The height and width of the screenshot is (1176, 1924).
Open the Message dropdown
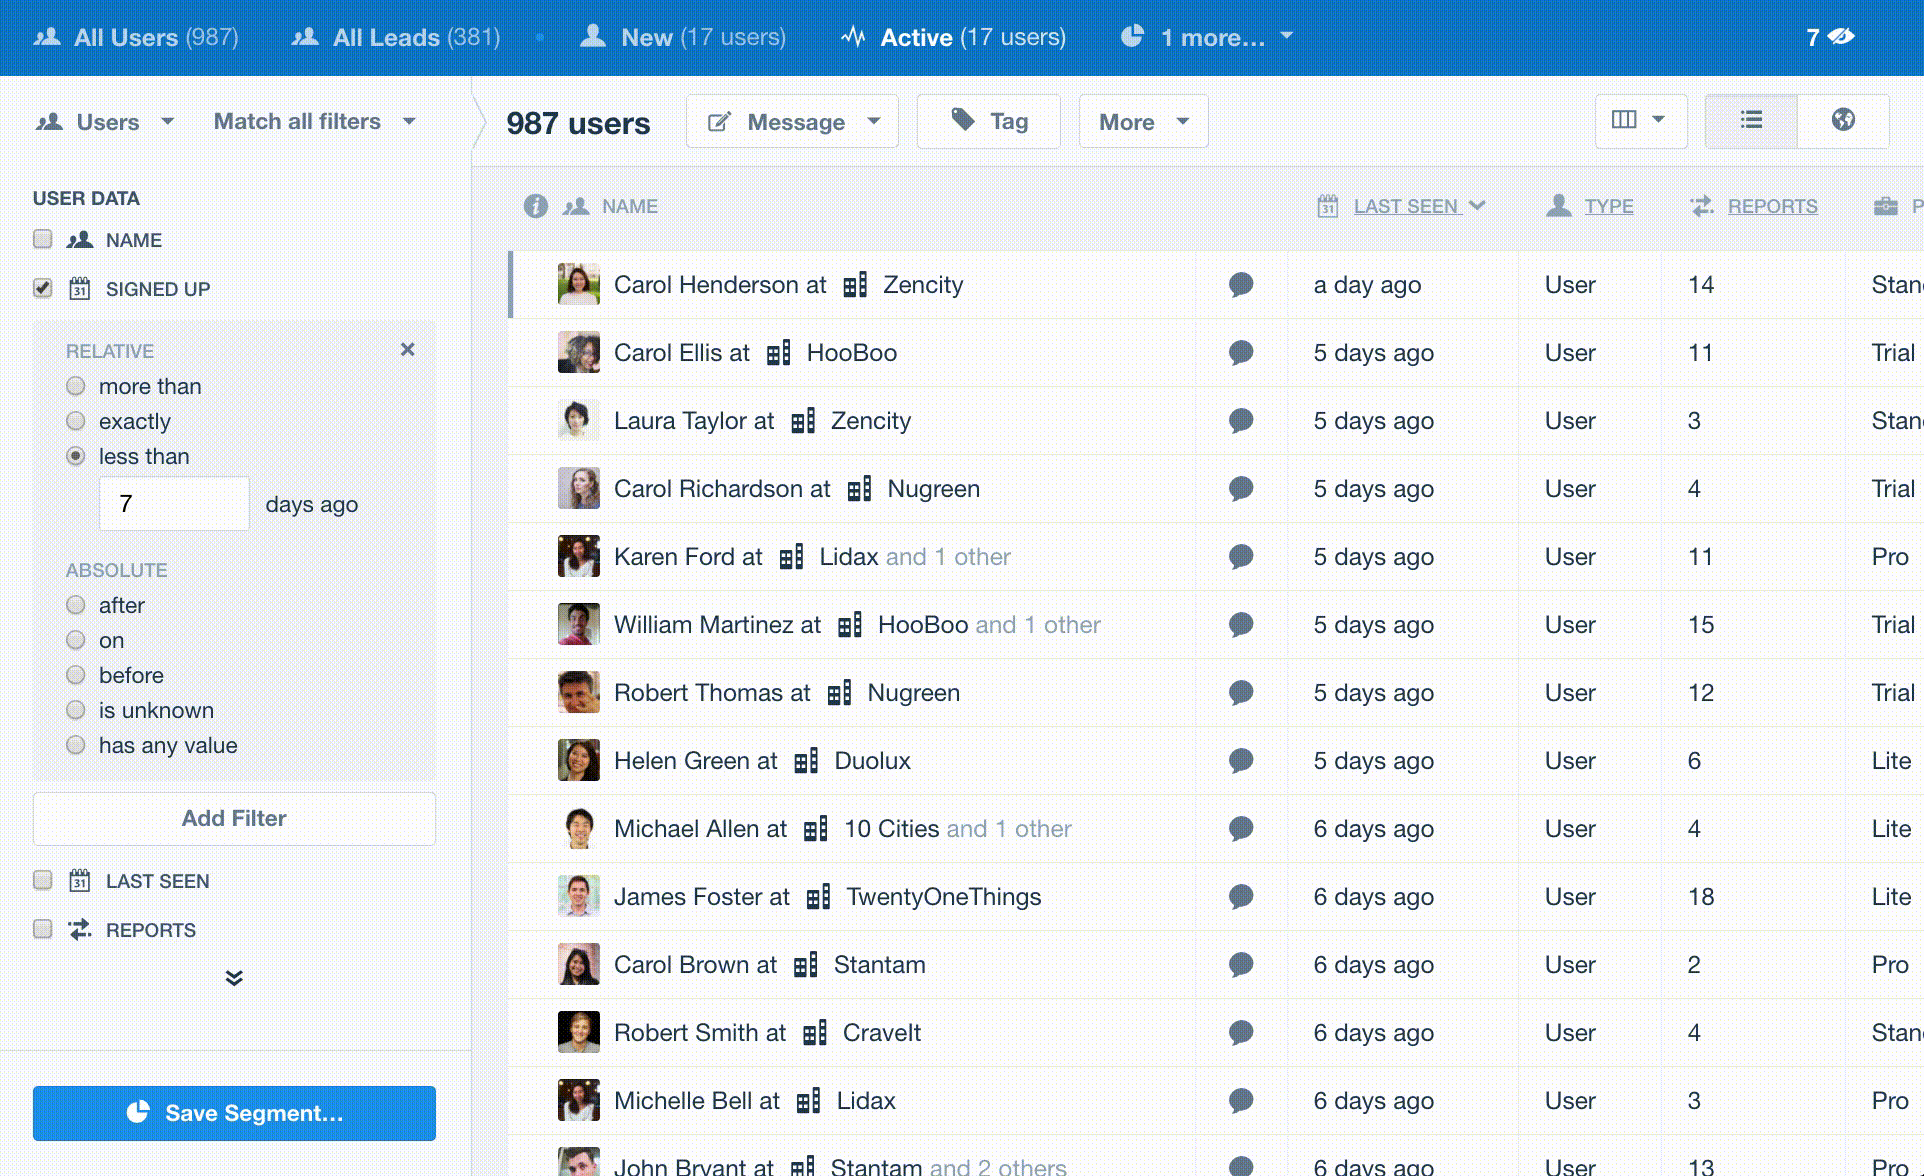point(793,122)
